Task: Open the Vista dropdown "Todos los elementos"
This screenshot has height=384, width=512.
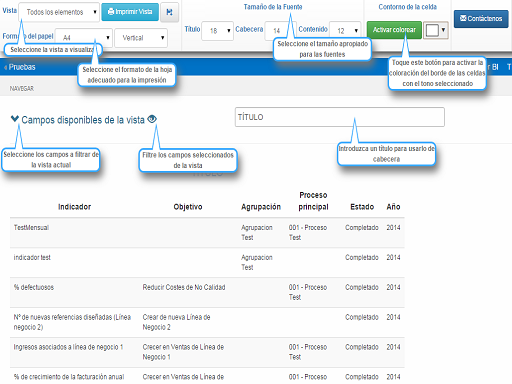Action: click(59, 12)
